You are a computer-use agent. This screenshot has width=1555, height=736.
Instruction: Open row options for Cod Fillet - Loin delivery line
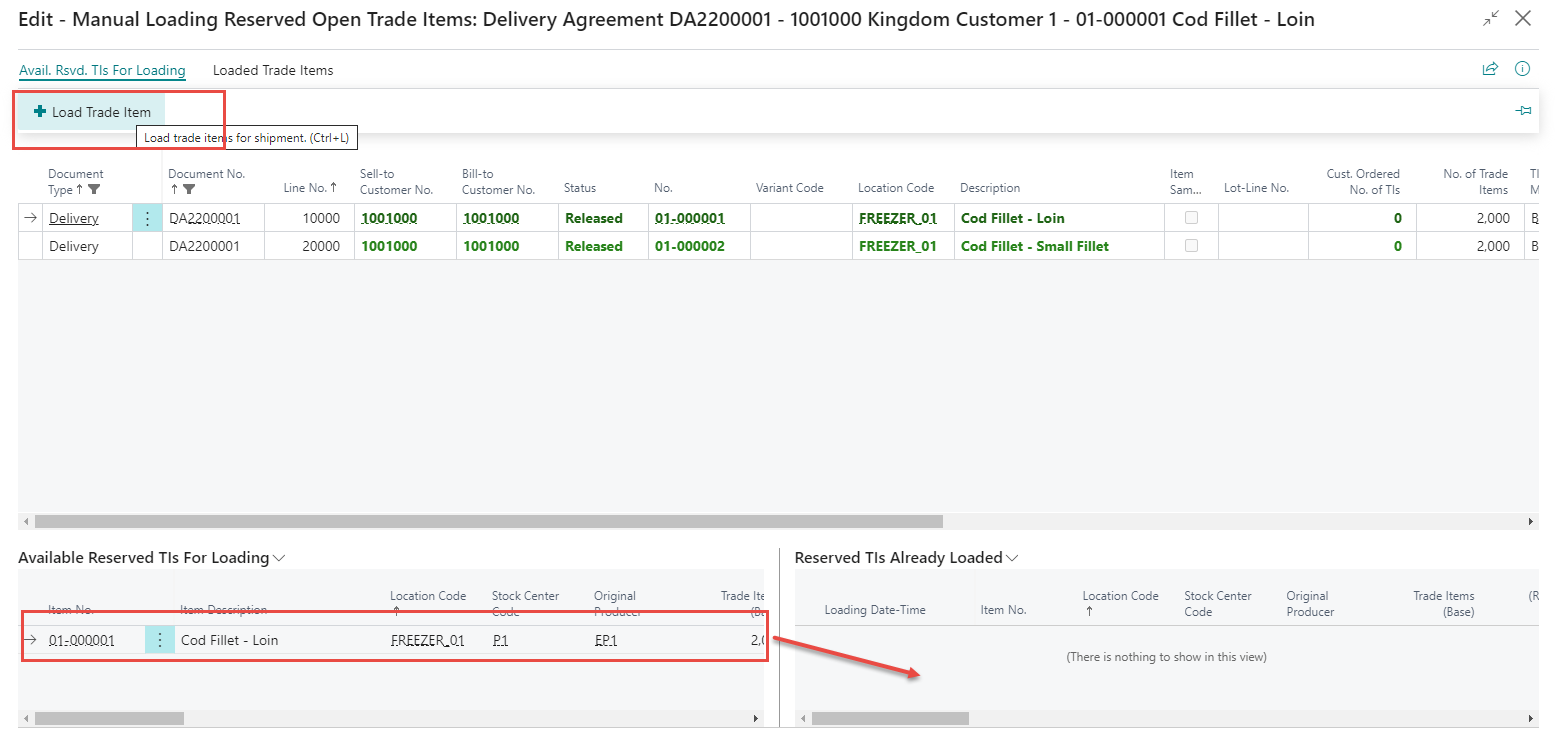[x=147, y=218]
